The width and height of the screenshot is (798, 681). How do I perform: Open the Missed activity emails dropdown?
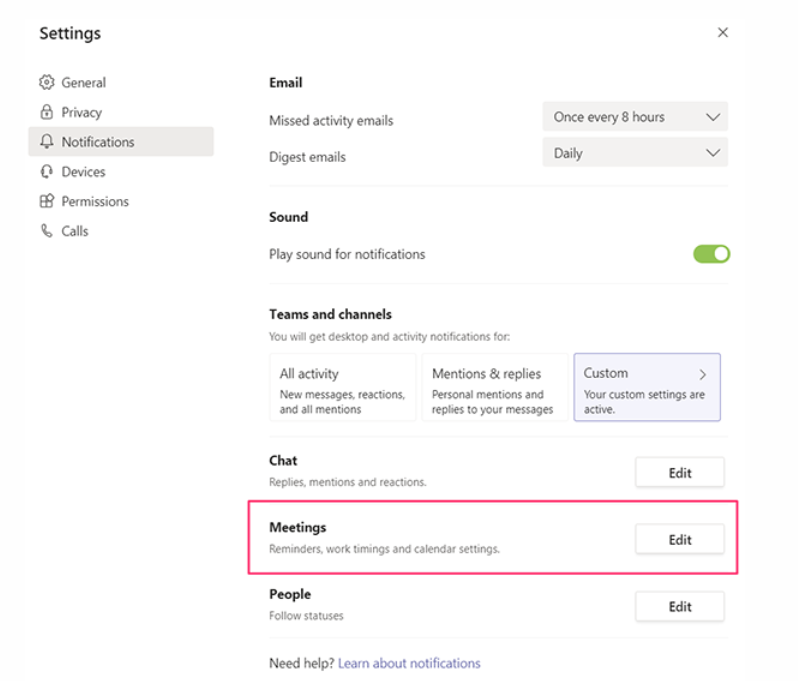635,117
